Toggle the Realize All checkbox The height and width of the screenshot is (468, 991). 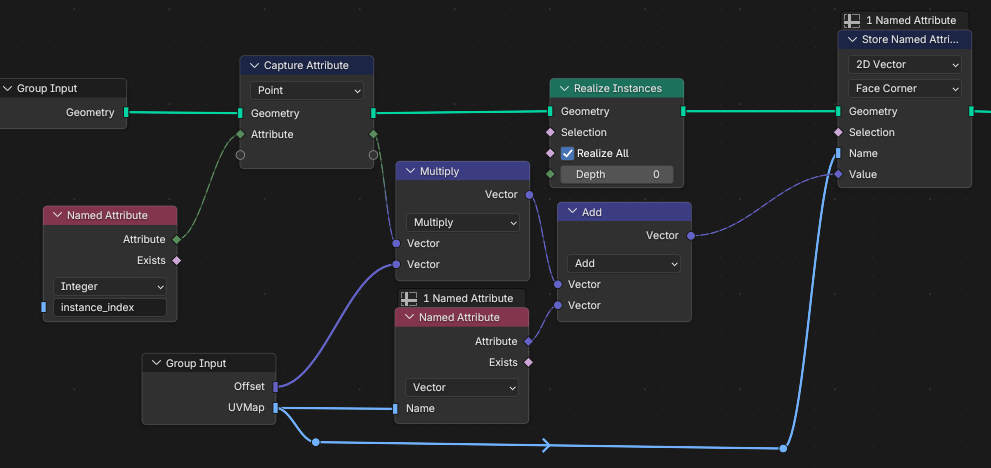[x=568, y=154]
